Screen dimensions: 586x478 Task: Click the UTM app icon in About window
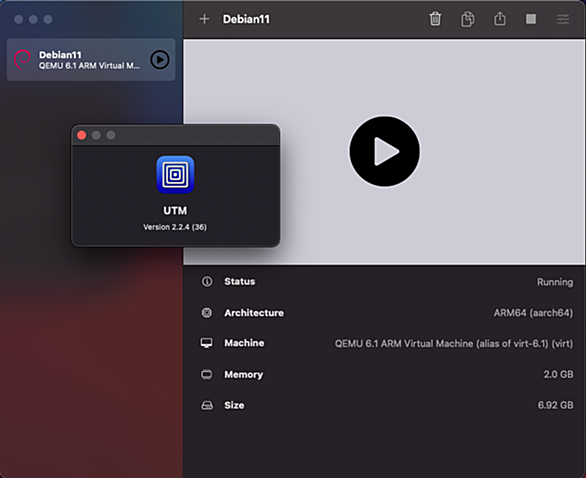175,175
